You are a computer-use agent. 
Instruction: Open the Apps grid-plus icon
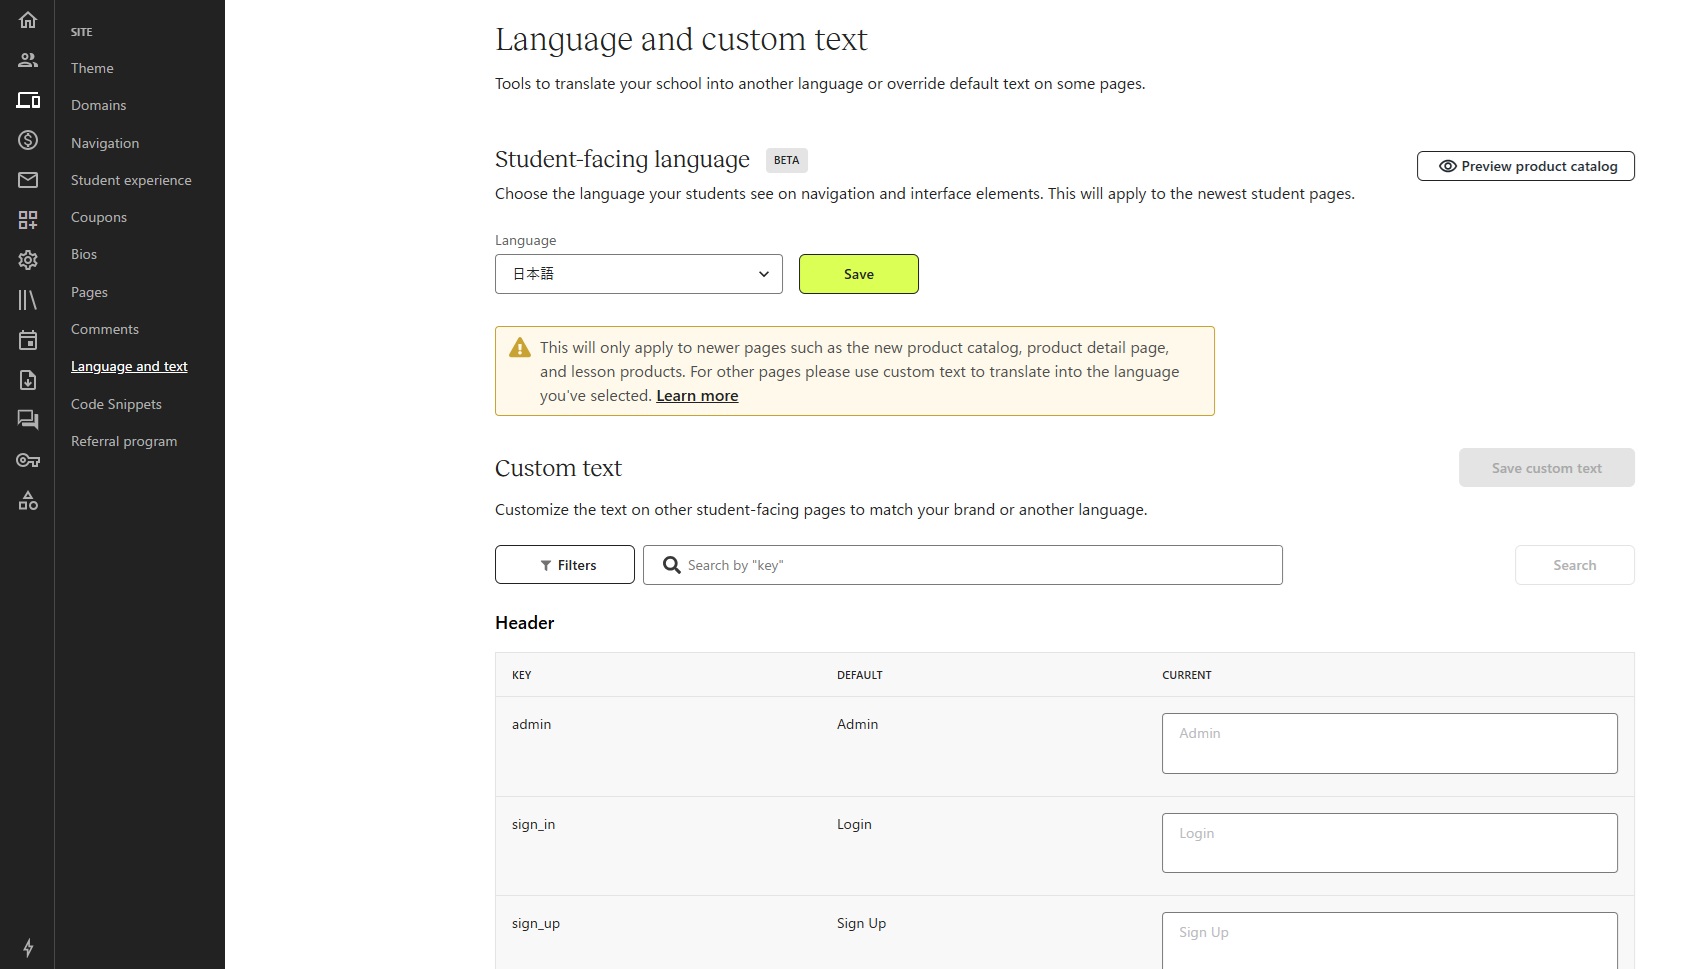tap(28, 220)
